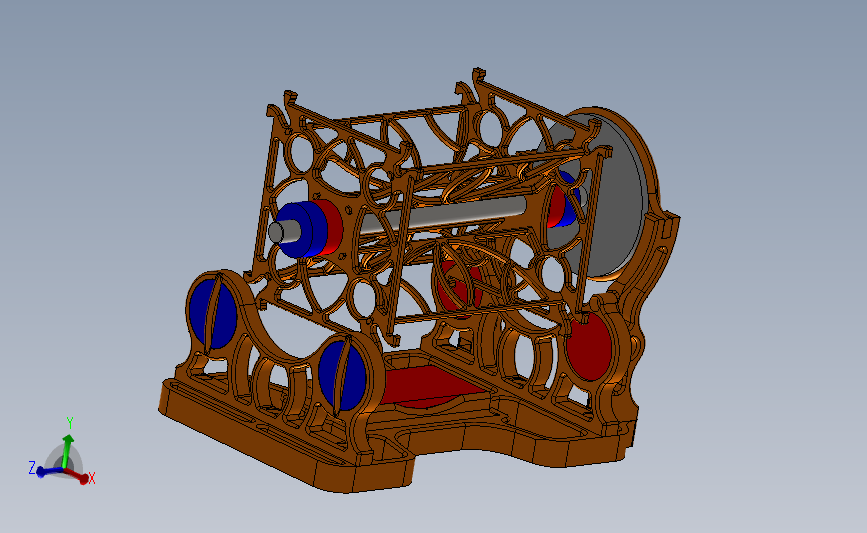Click the blue Z axis of orientation triad
Screen dimensions: 867x533
click(x=49, y=472)
